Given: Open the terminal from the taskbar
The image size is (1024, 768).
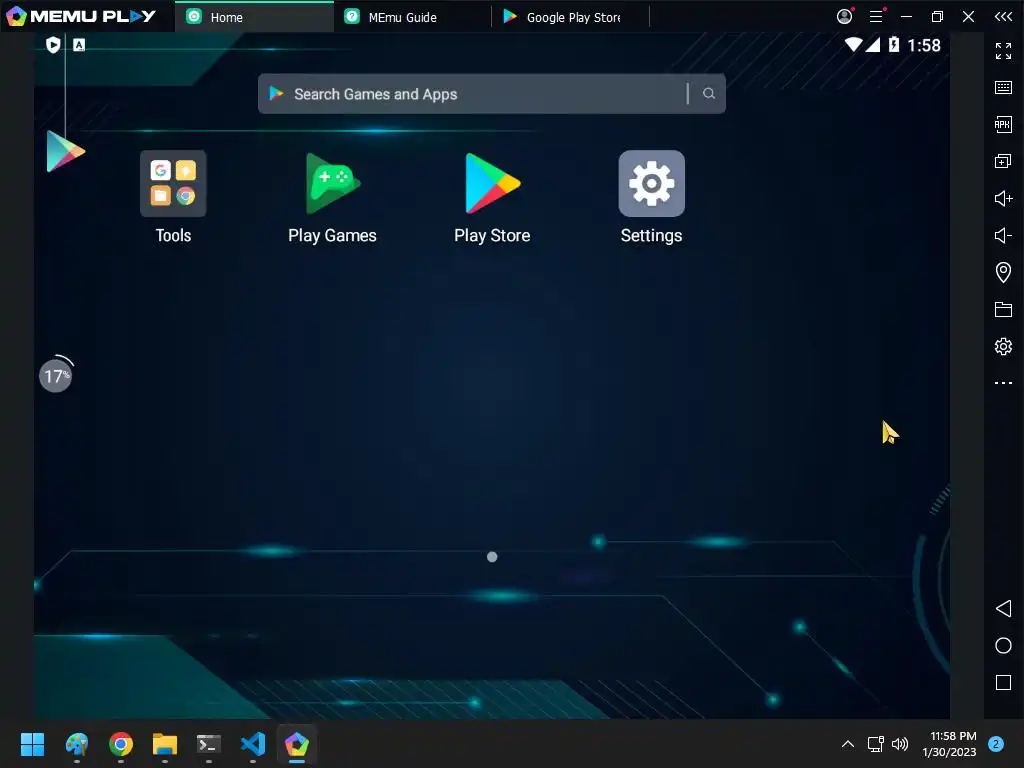Looking at the screenshot, I should click(209, 744).
